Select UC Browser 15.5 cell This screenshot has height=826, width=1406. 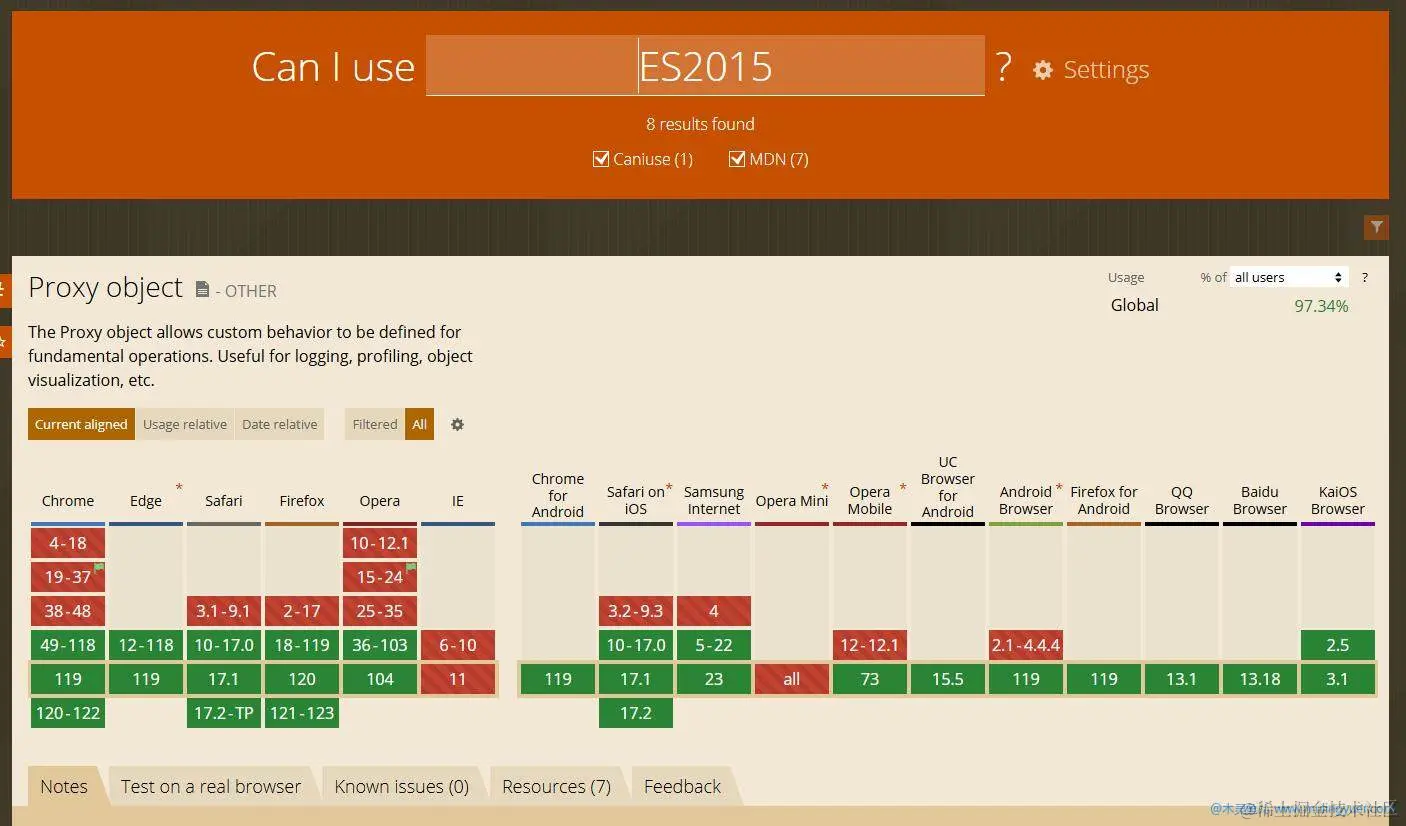pos(948,679)
